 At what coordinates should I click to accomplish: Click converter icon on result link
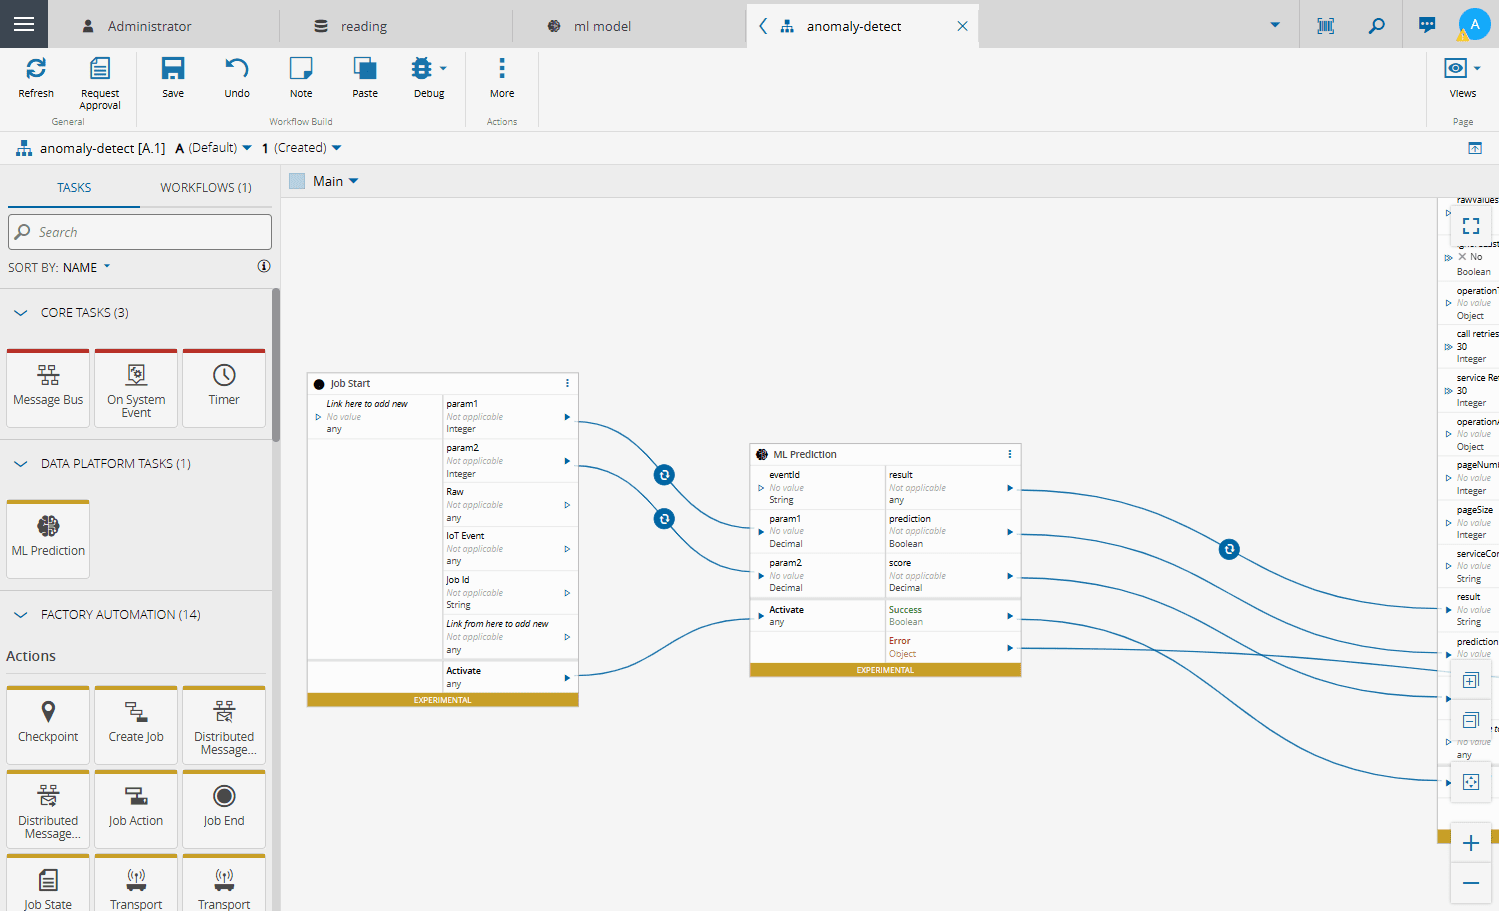(1229, 549)
